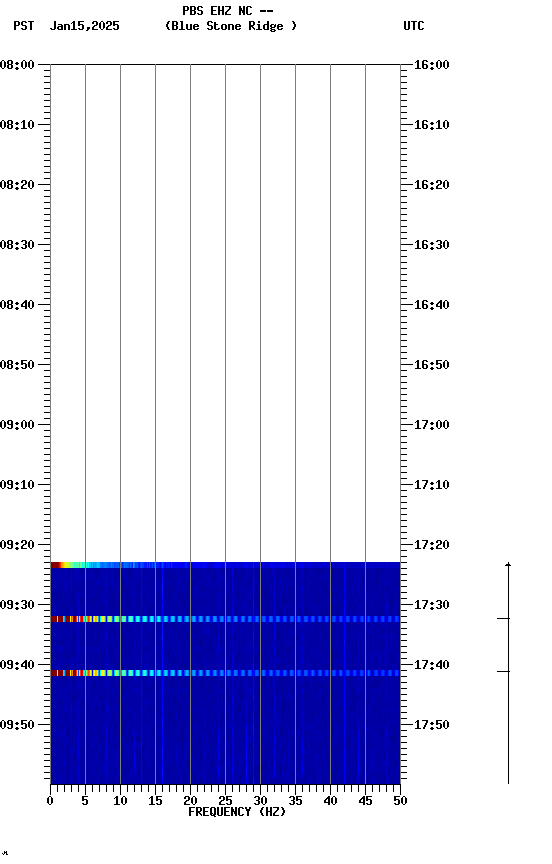The image size is (552, 864).
Task: Select the '(Blue Stone Ridge )' station name
Action: click(x=231, y=26)
